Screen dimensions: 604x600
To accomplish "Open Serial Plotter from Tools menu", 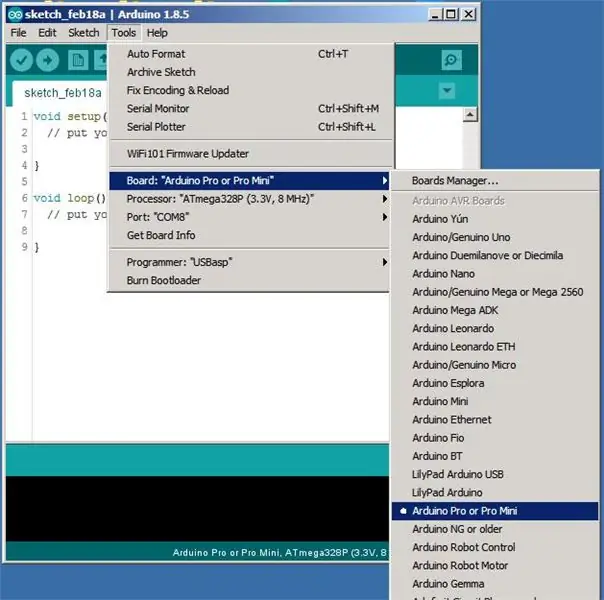I will [250, 127].
